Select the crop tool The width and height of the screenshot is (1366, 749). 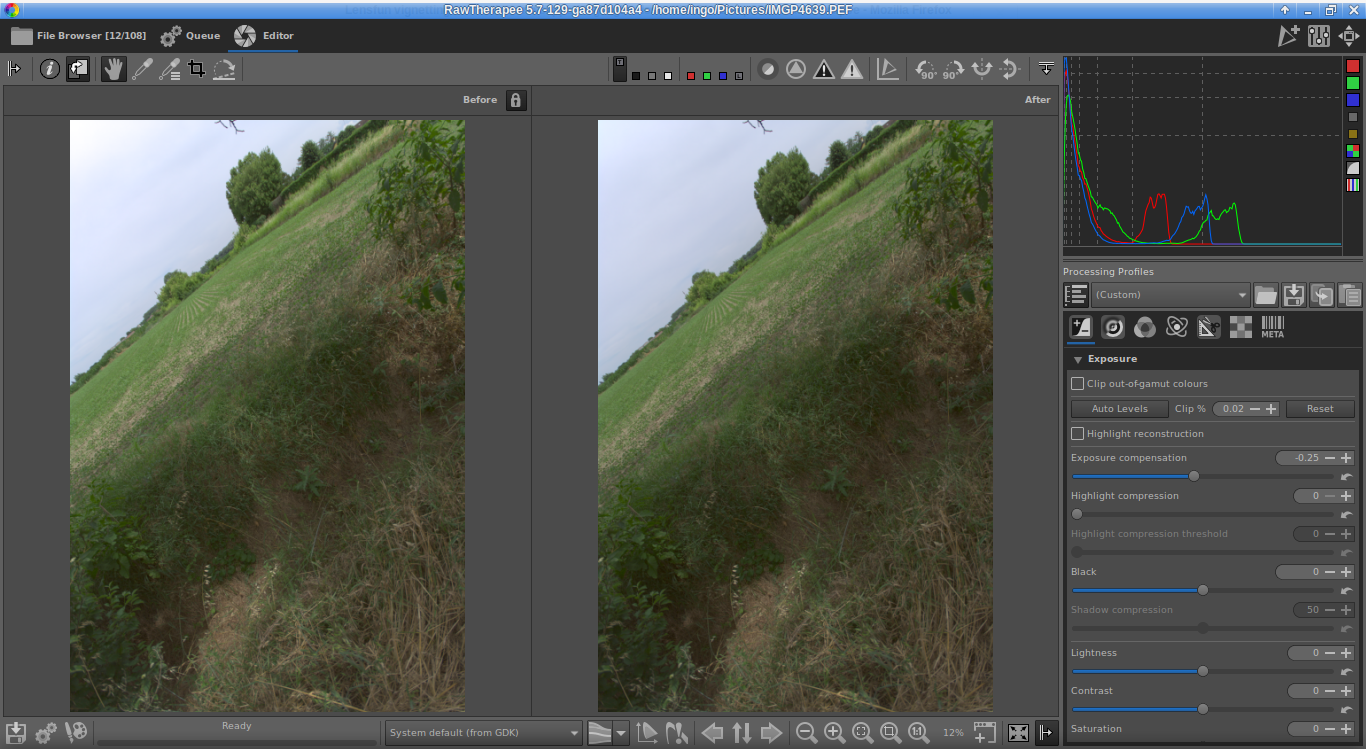pos(197,69)
